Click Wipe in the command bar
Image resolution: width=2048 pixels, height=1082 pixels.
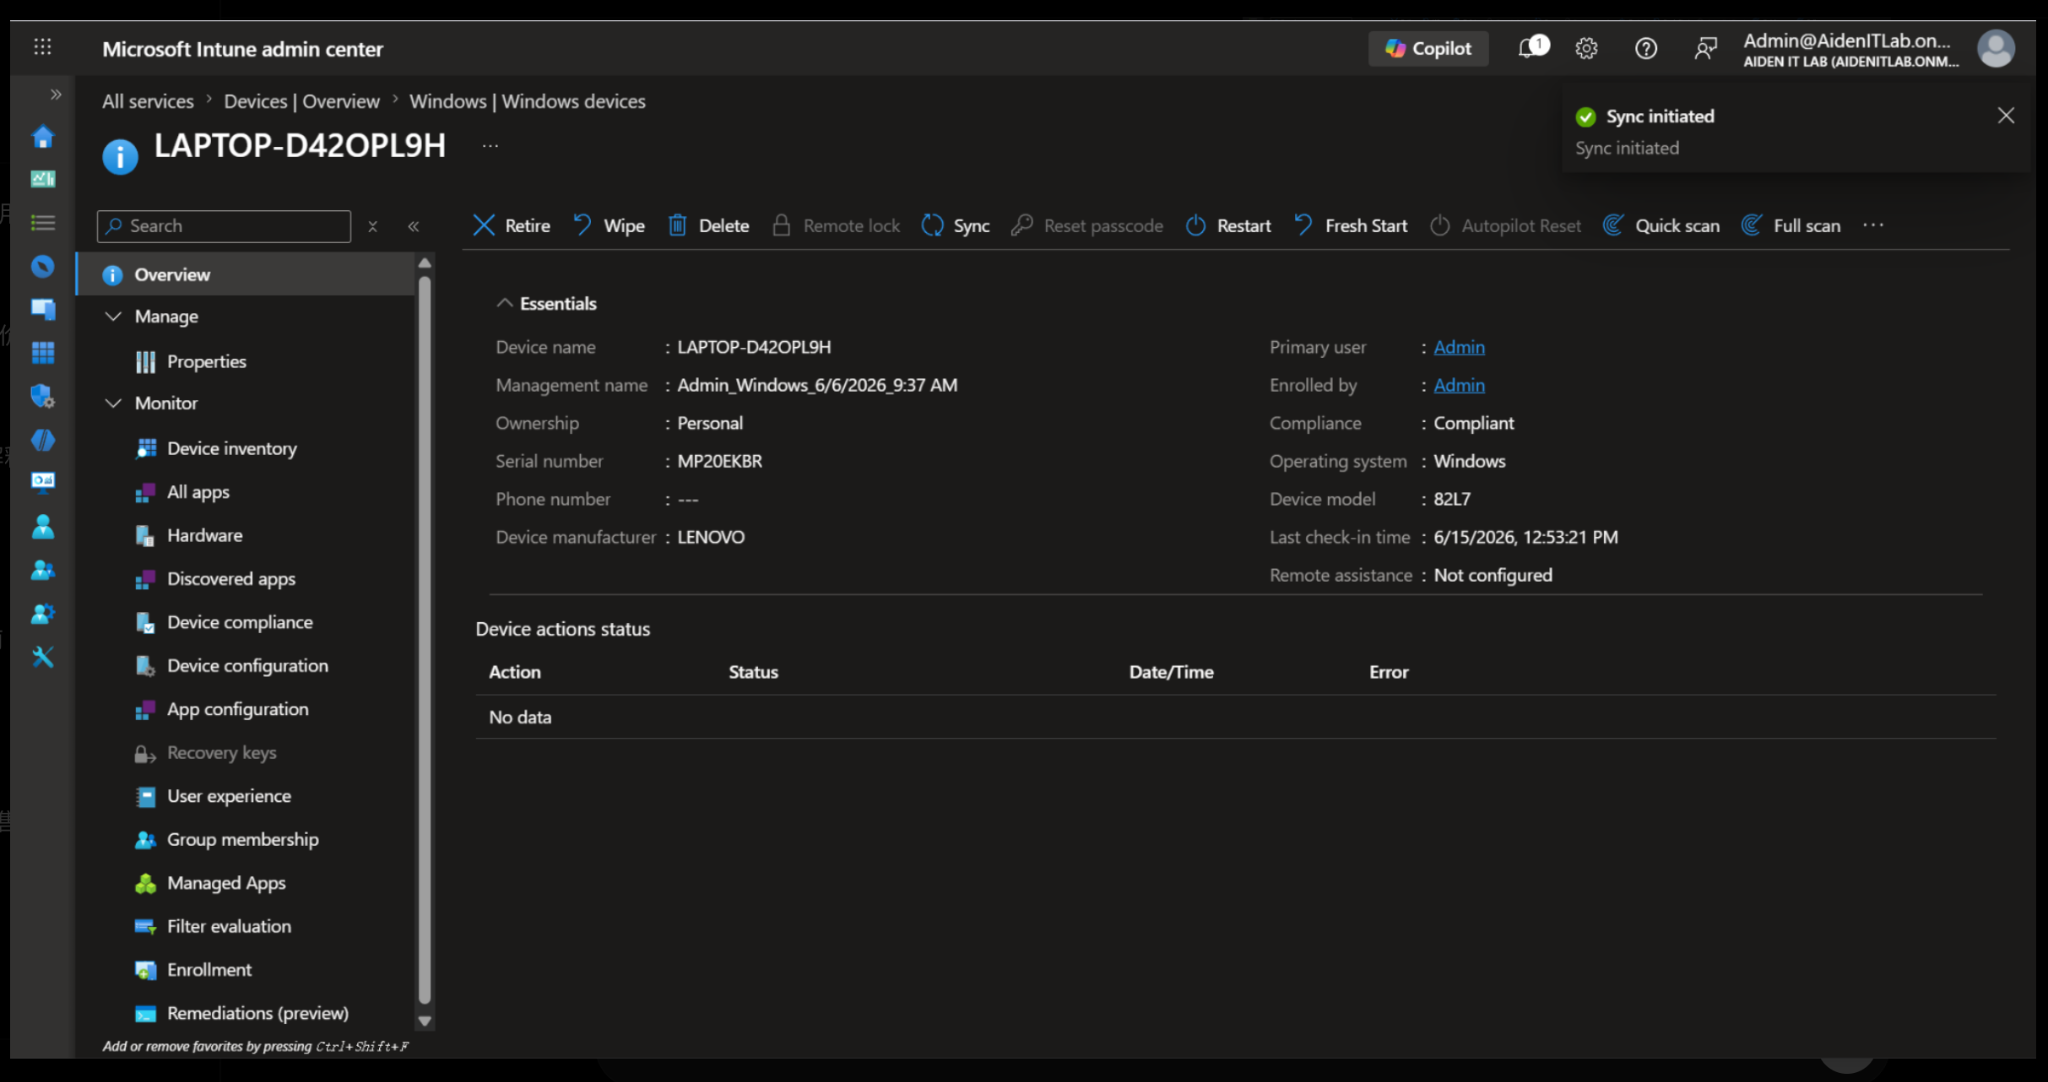(609, 226)
